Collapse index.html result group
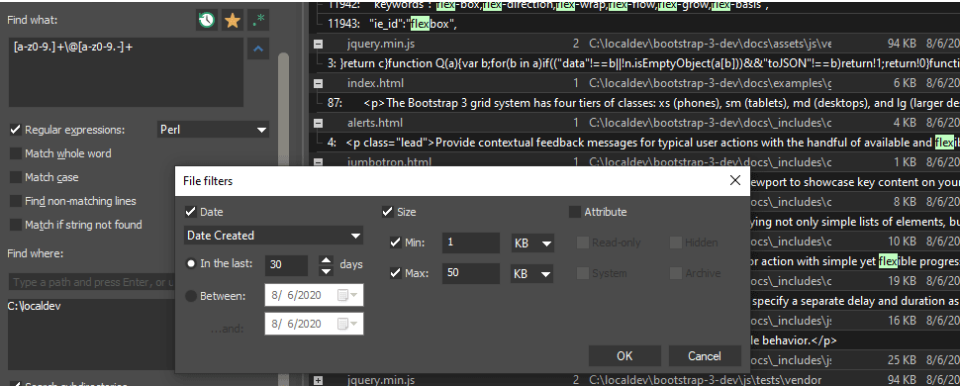 point(318,83)
